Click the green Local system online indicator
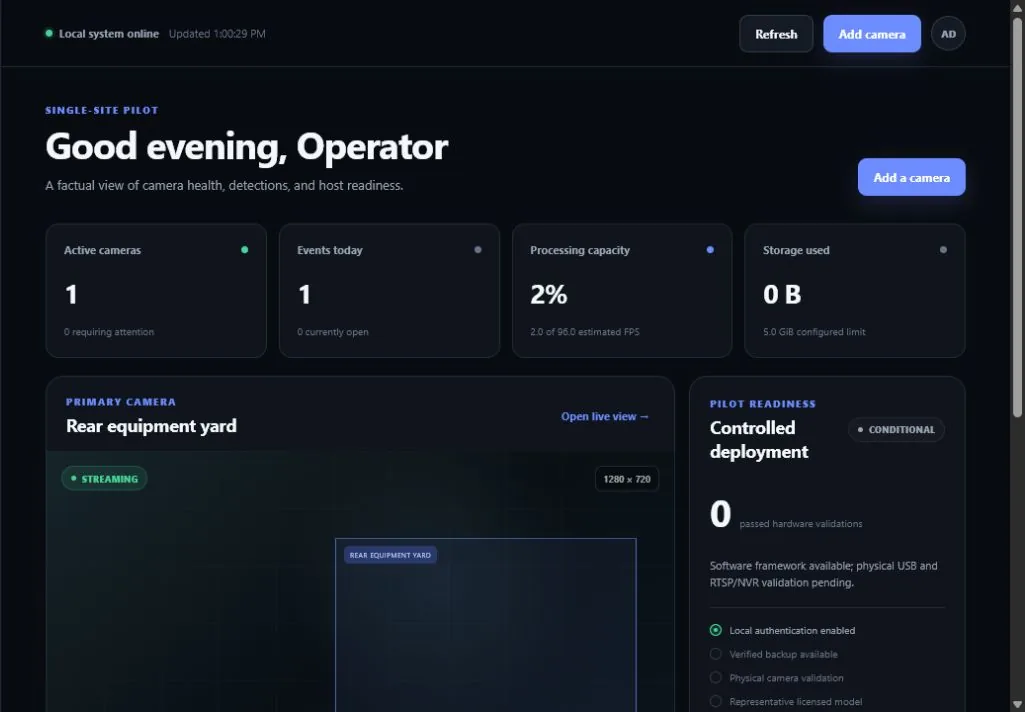The height and width of the screenshot is (712, 1025). pos(49,33)
